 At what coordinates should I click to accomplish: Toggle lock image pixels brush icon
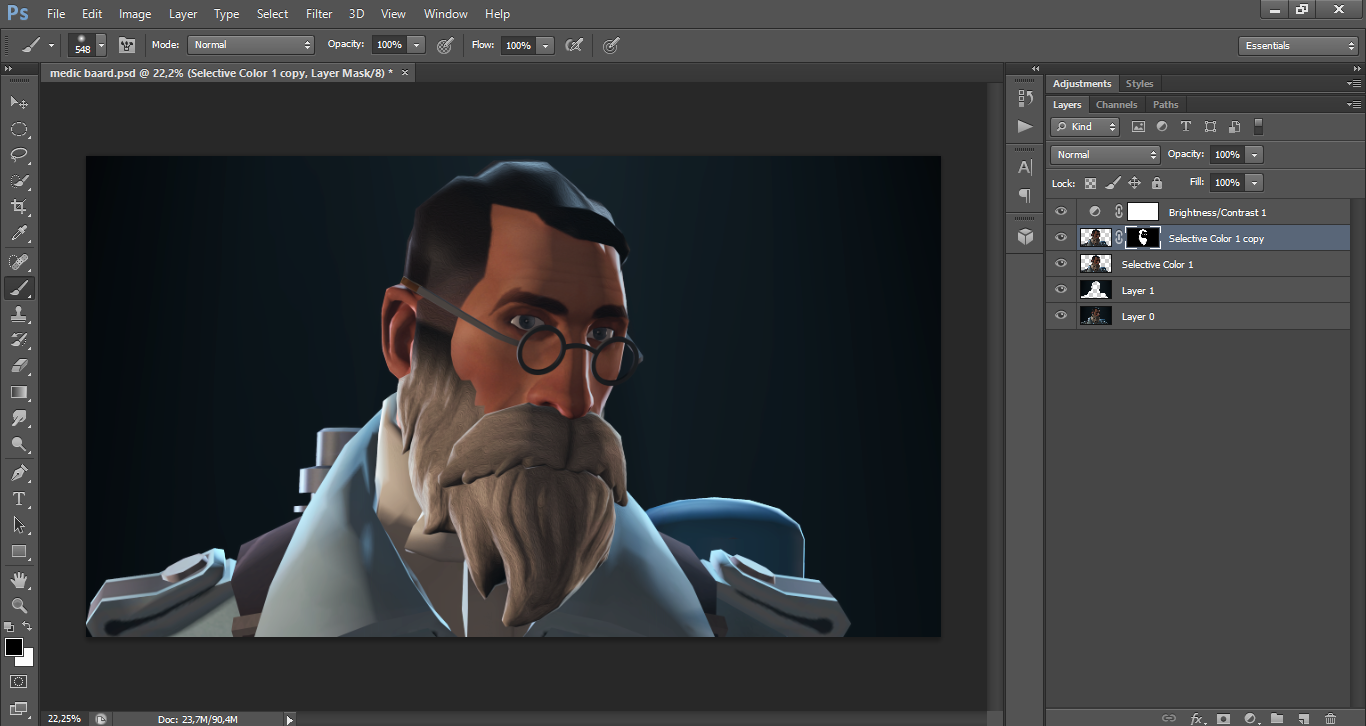[x=1112, y=183]
